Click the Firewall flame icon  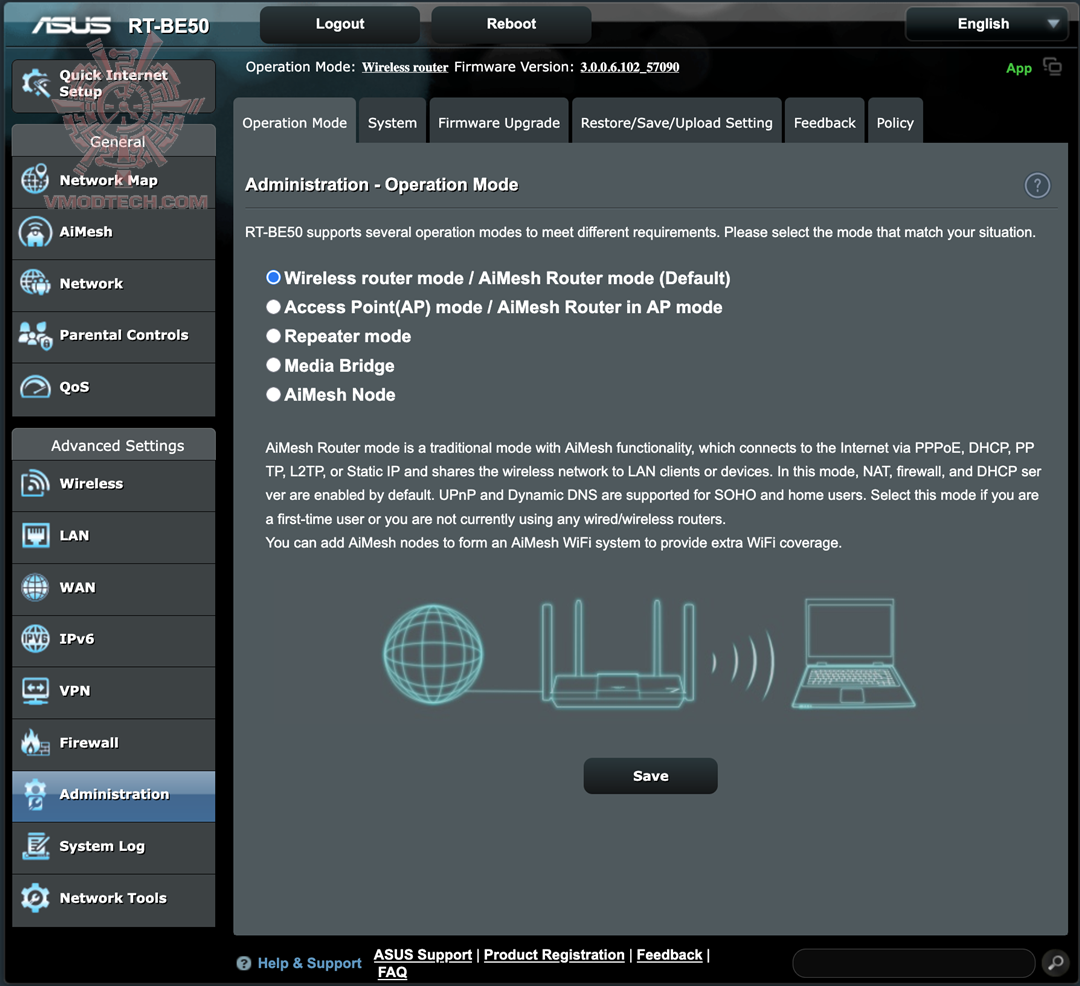(35, 742)
